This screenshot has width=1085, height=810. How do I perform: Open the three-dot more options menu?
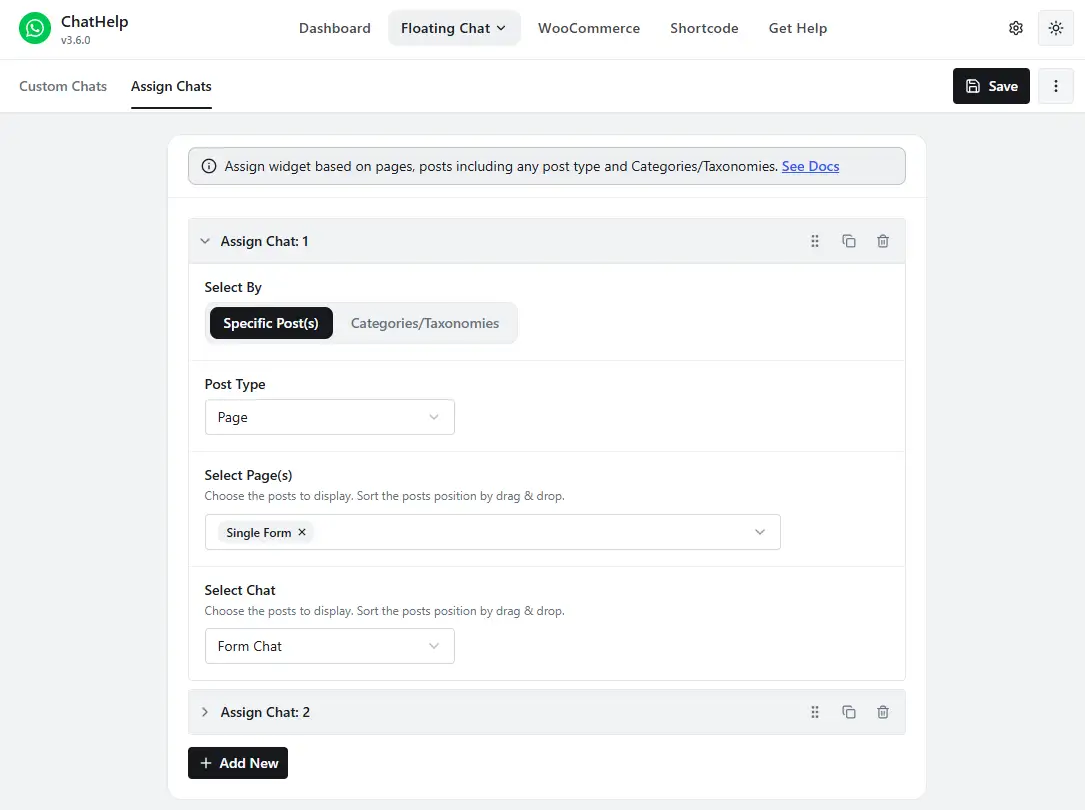coord(1056,86)
